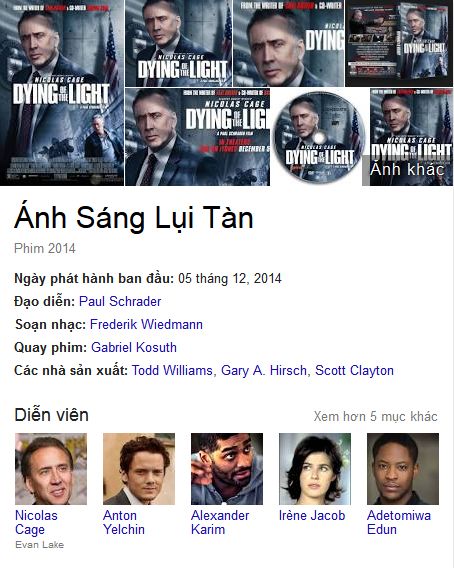Screen dimensions: 454x568
Task: Click Nicolas Cage's cast photo
Action: tap(51, 469)
